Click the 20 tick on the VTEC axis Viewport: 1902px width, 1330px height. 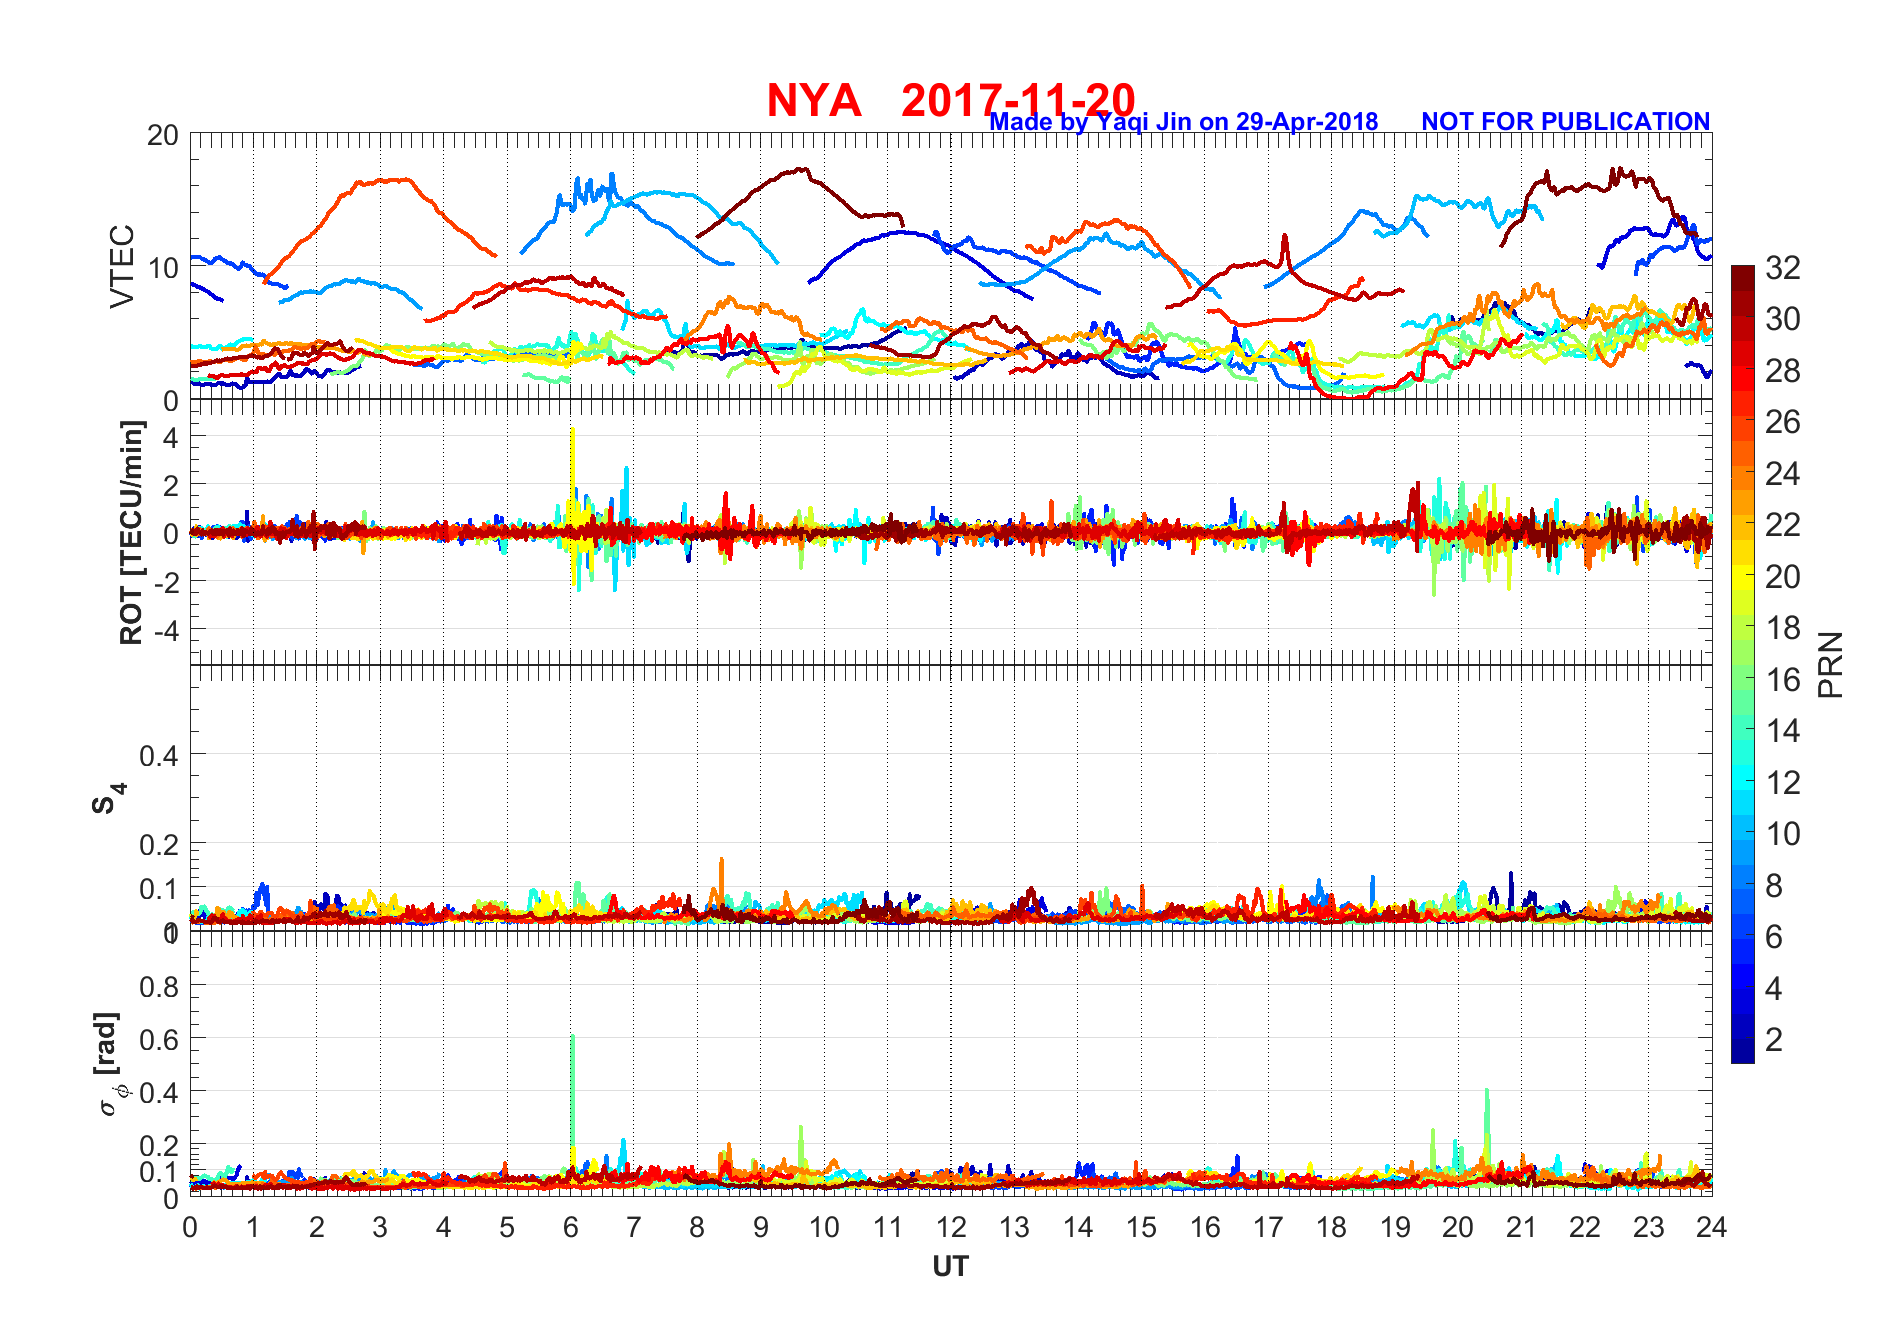pyautogui.click(x=162, y=135)
